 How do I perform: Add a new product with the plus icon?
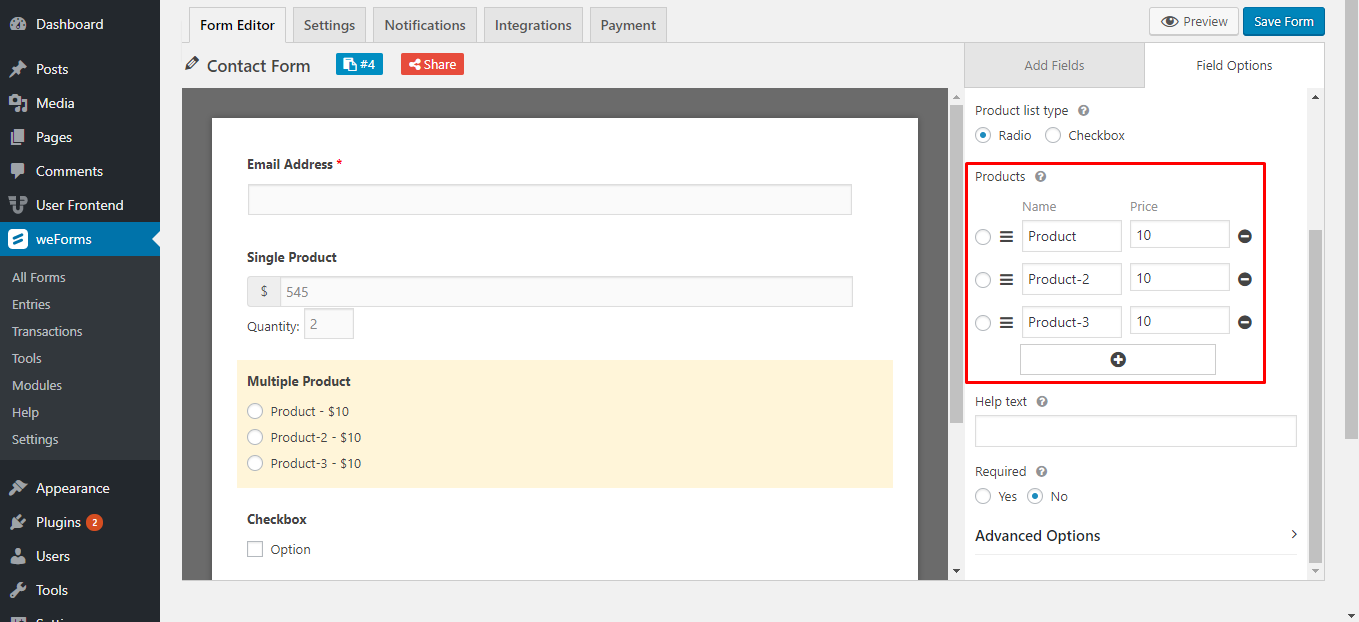[1117, 359]
